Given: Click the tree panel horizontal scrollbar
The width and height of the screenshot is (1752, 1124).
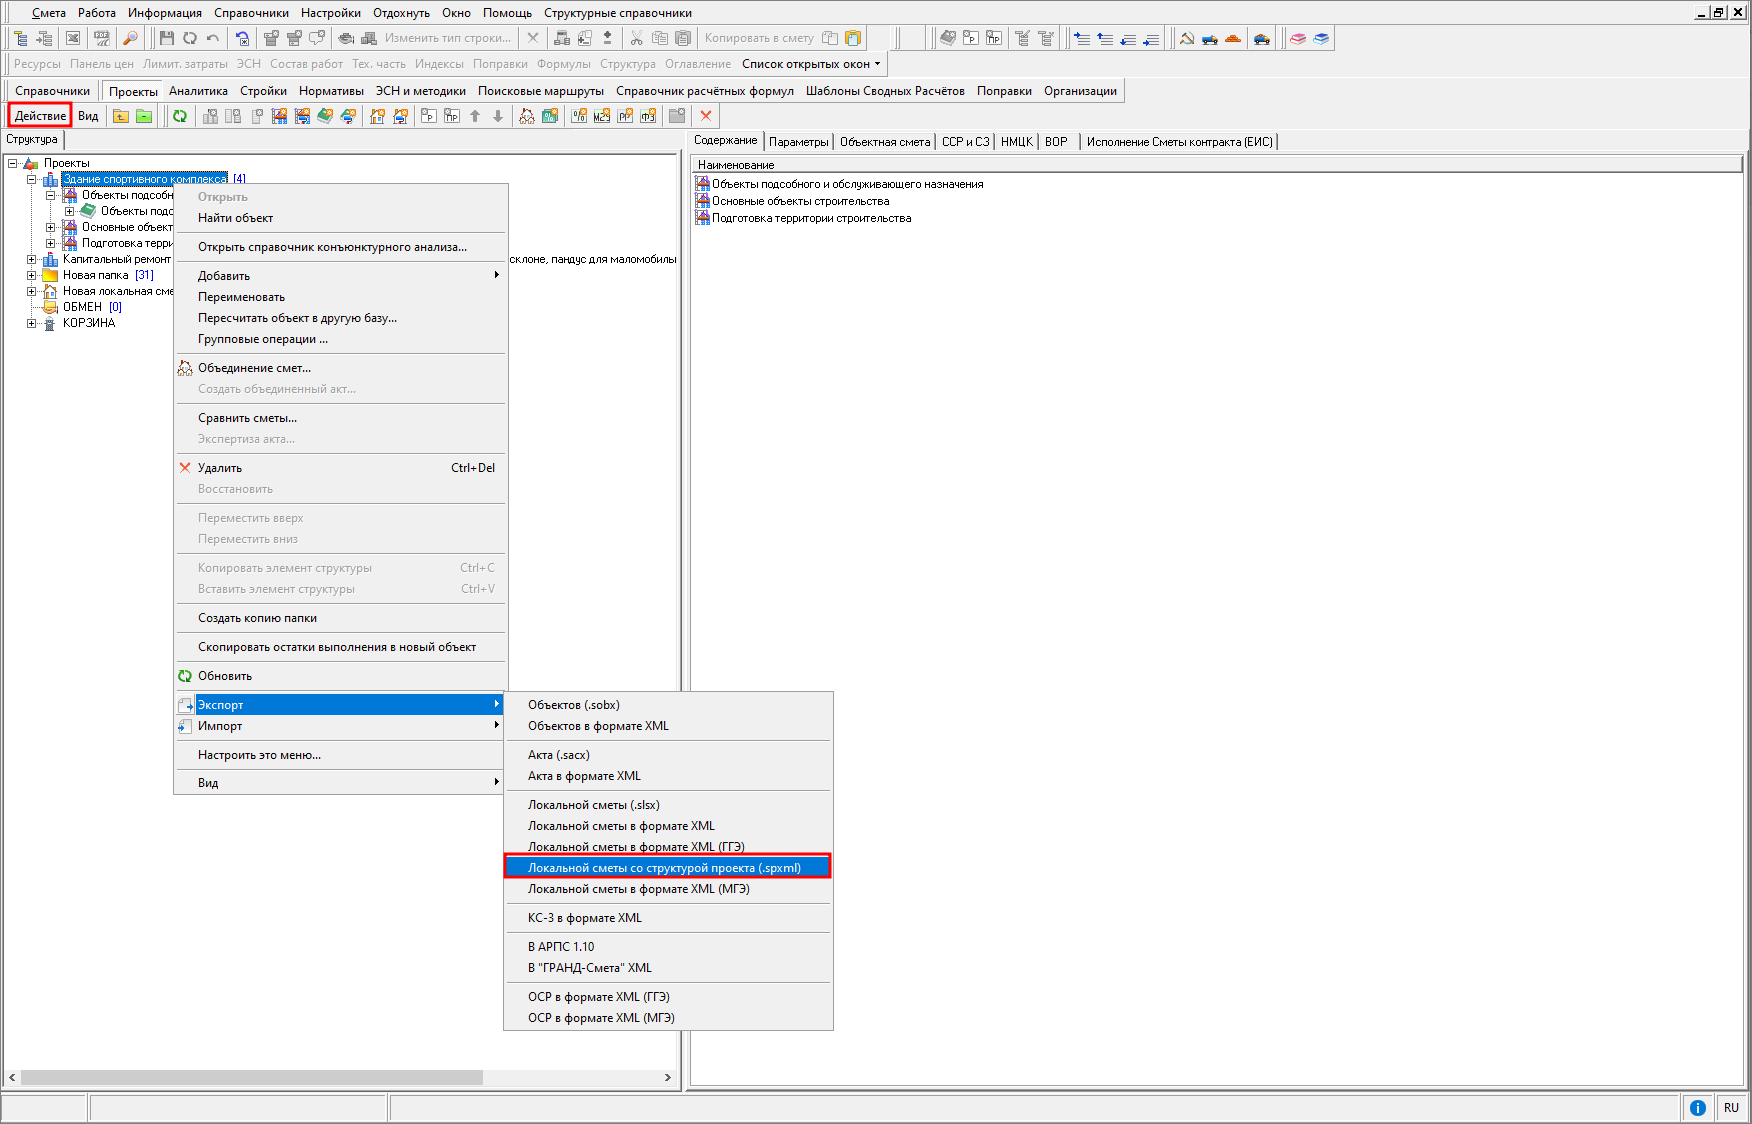Looking at the screenshot, I should (x=250, y=1077).
